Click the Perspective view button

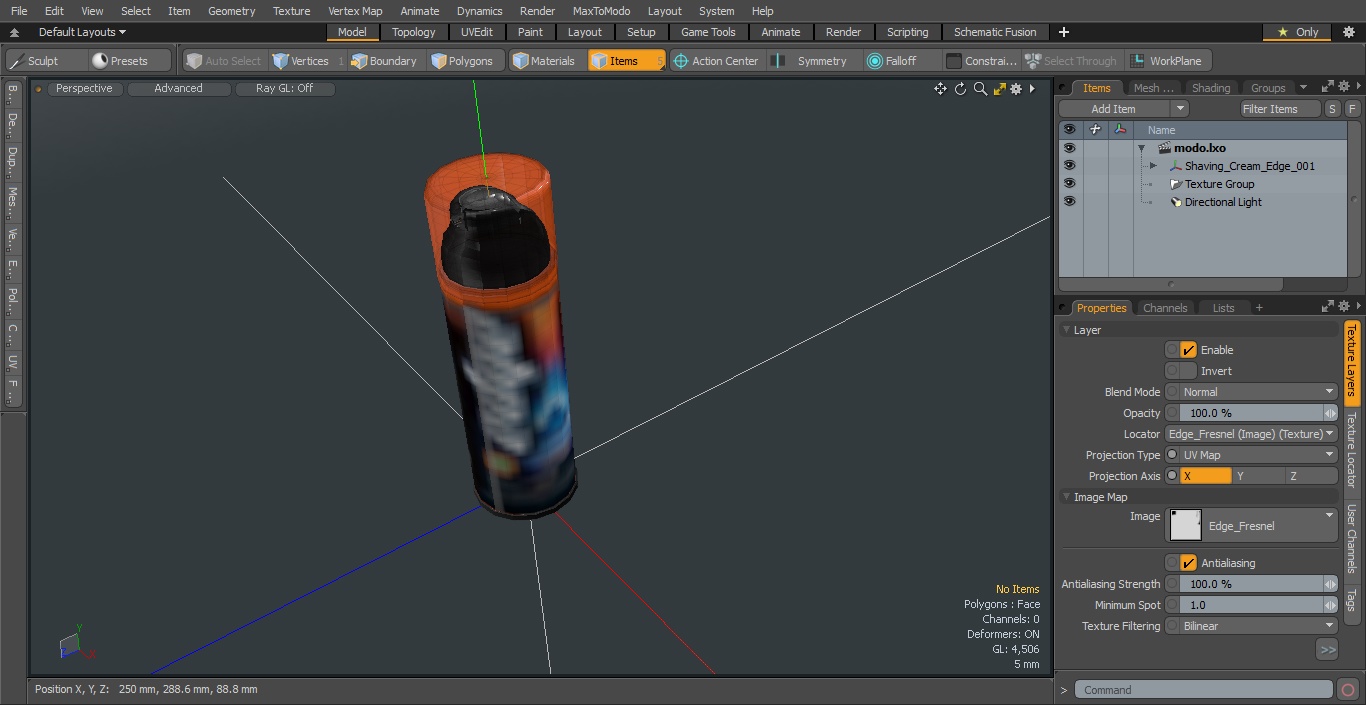pos(84,88)
